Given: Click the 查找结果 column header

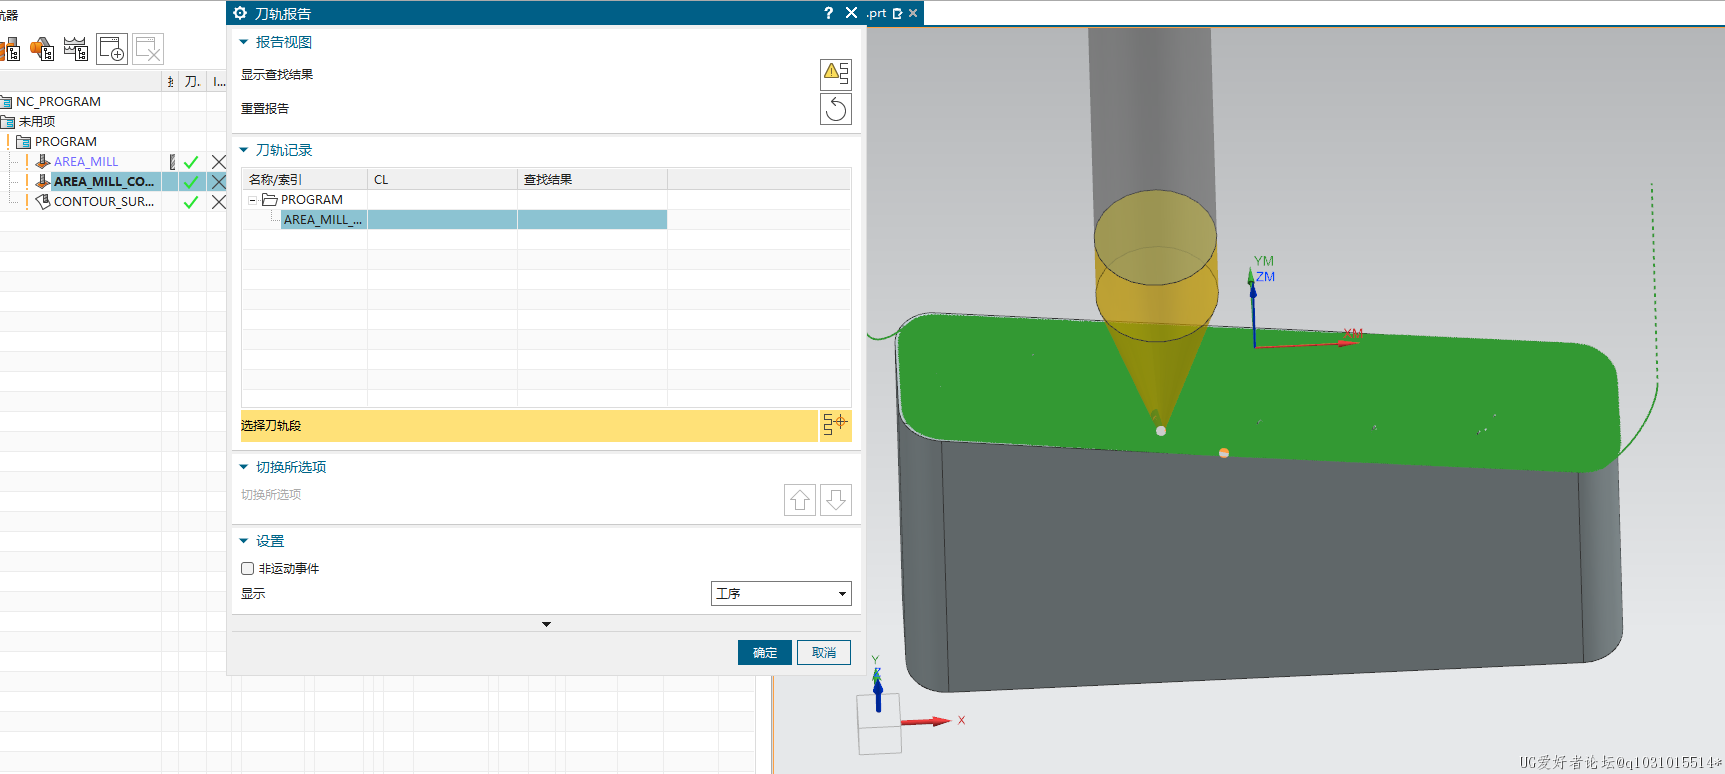Looking at the screenshot, I should (592, 179).
